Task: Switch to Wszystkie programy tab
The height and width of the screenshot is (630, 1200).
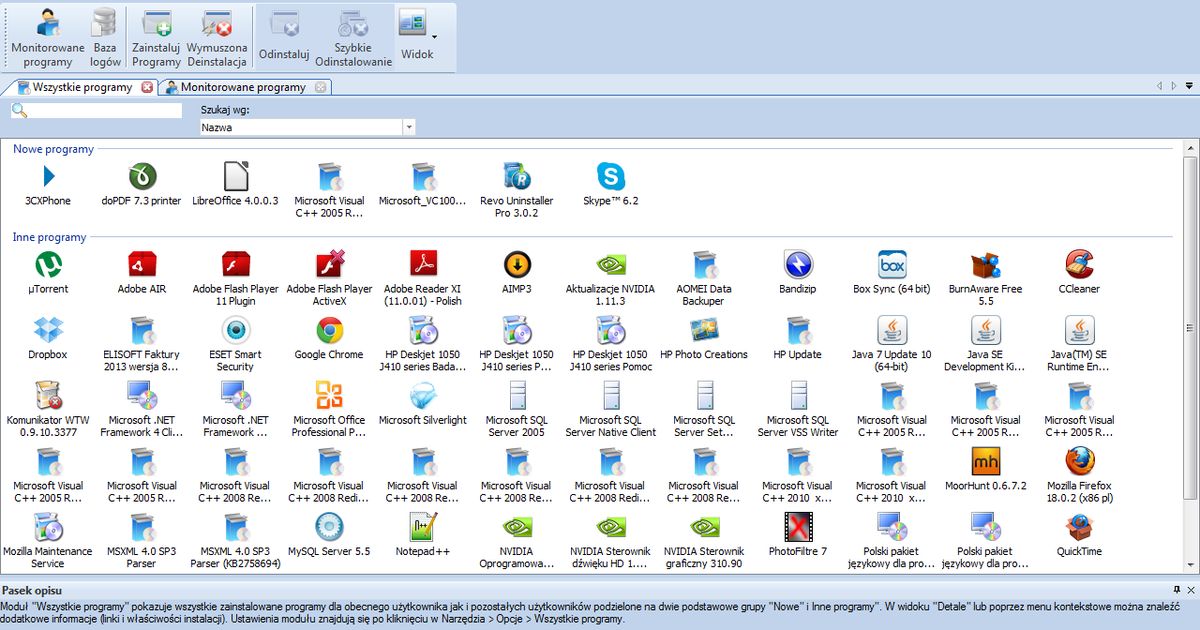Action: coord(80,87)
